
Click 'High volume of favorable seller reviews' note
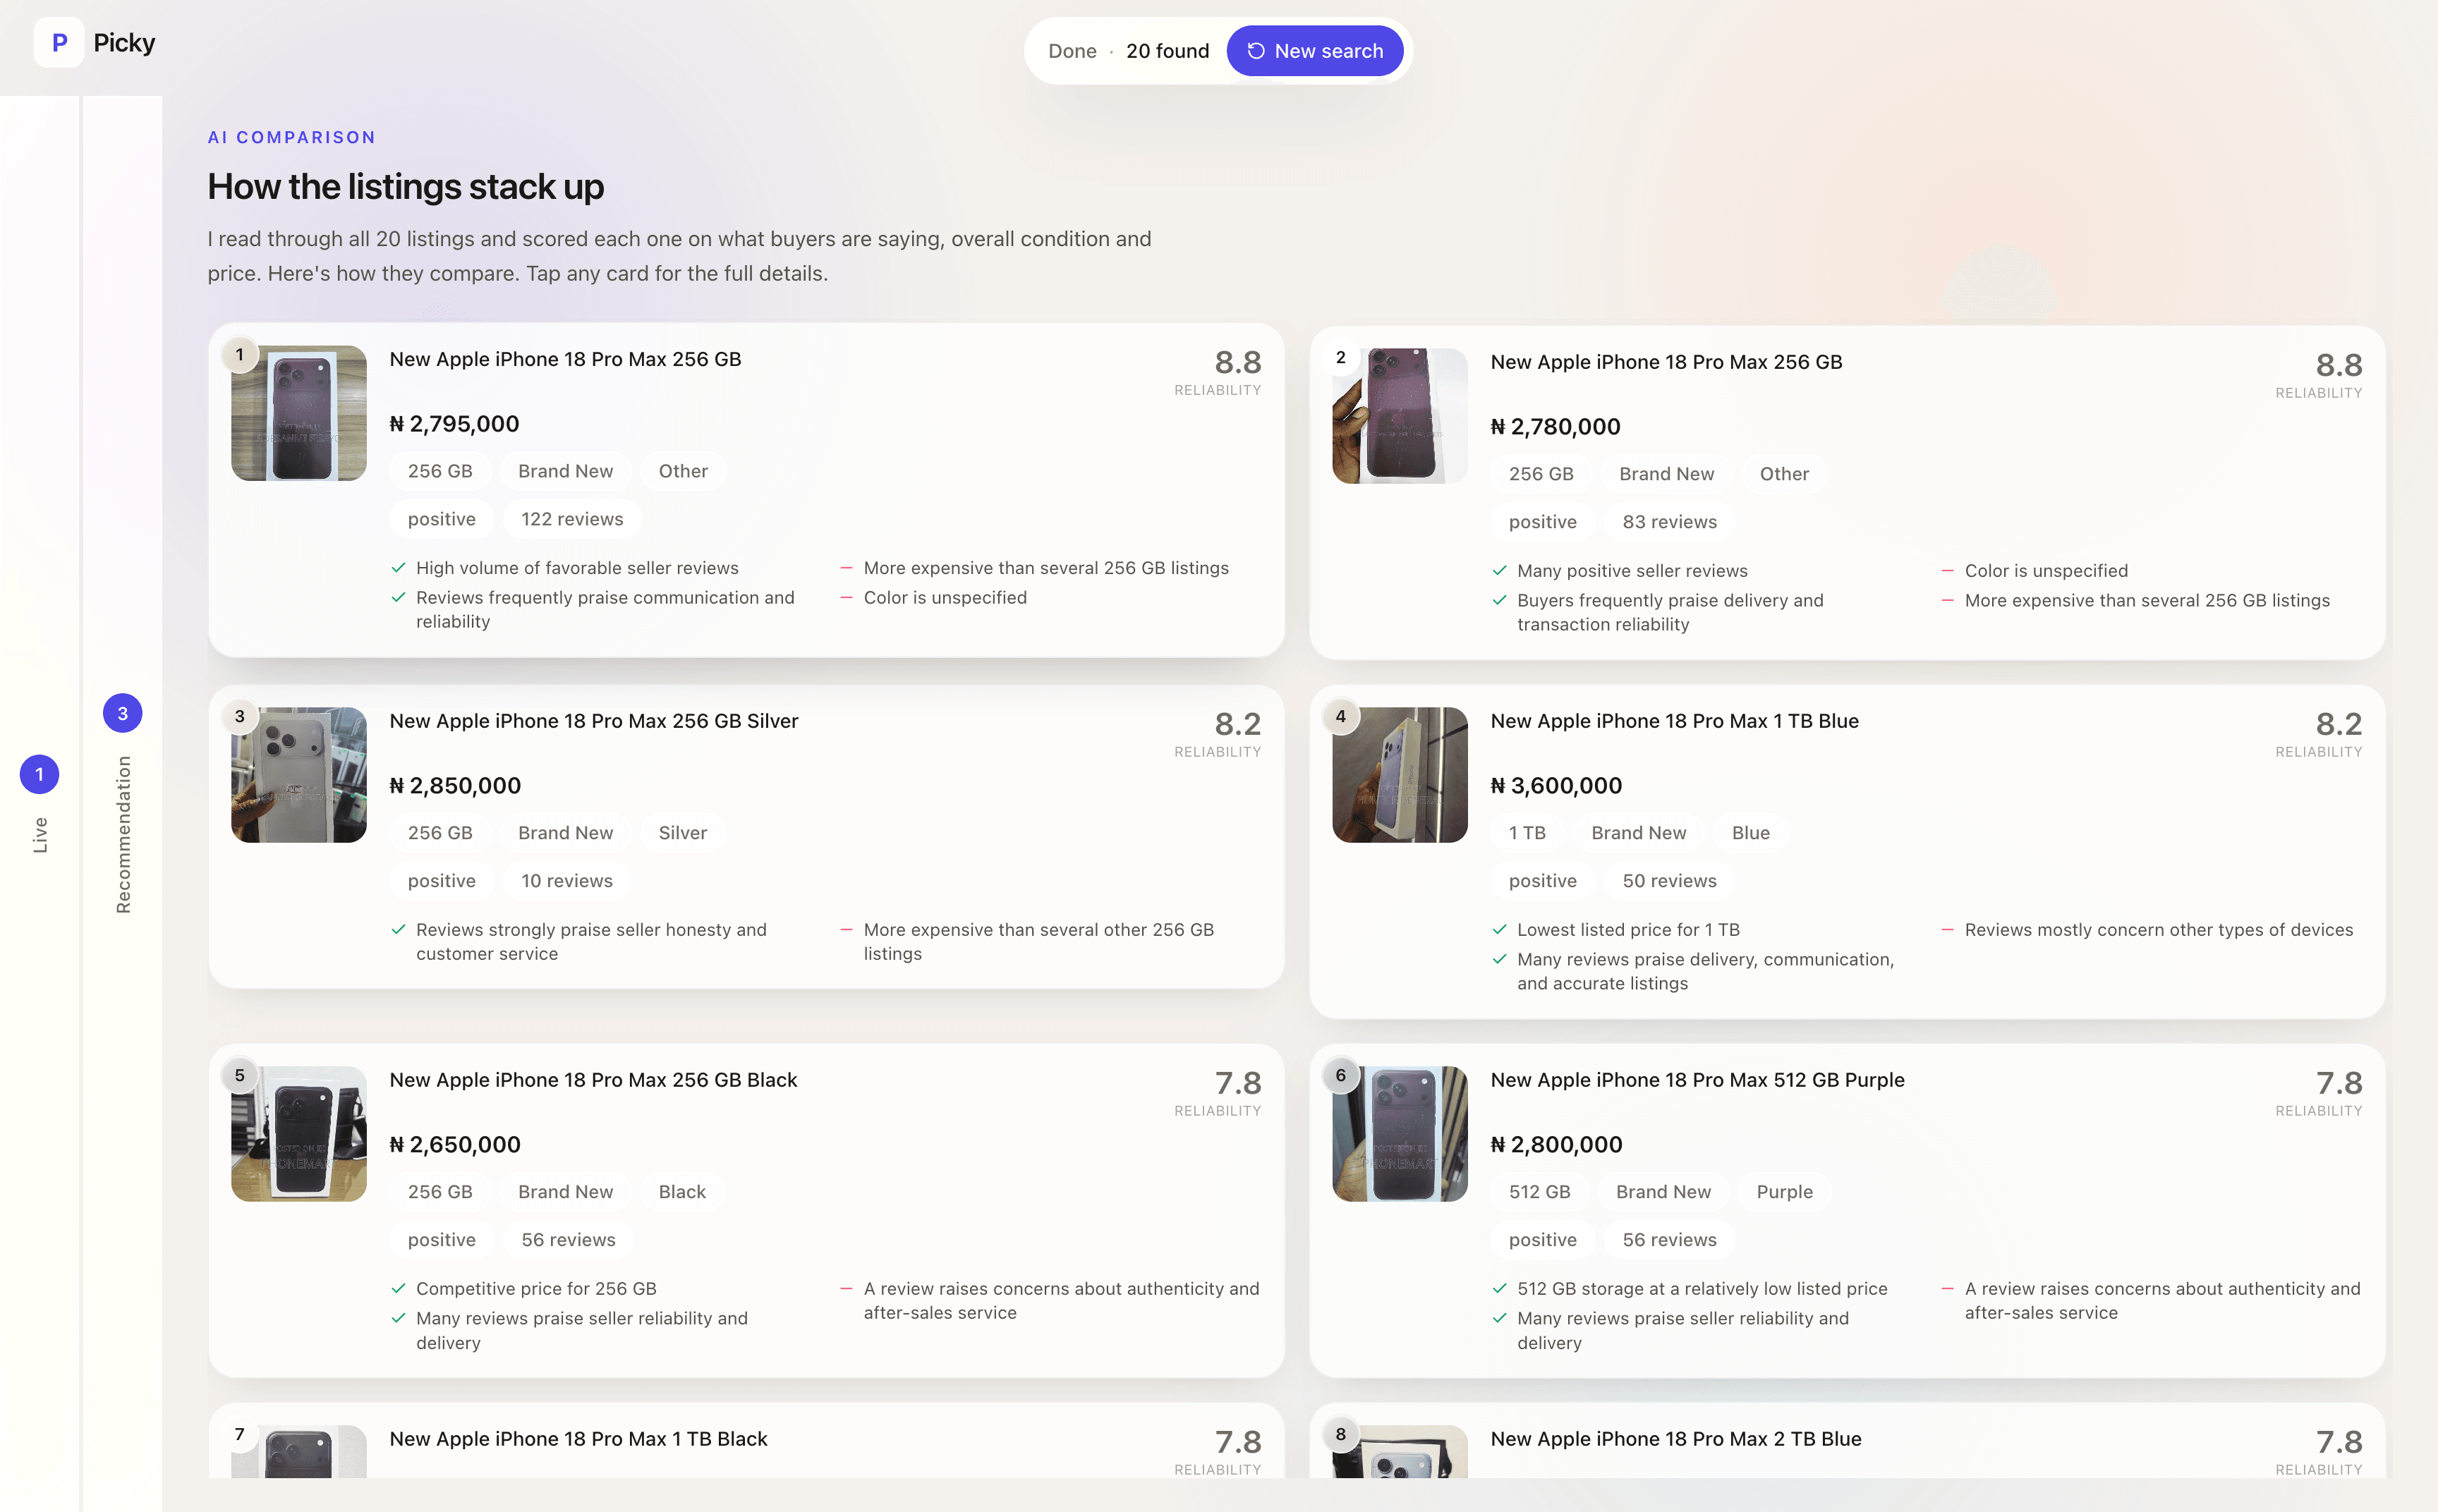coord(577,568)
